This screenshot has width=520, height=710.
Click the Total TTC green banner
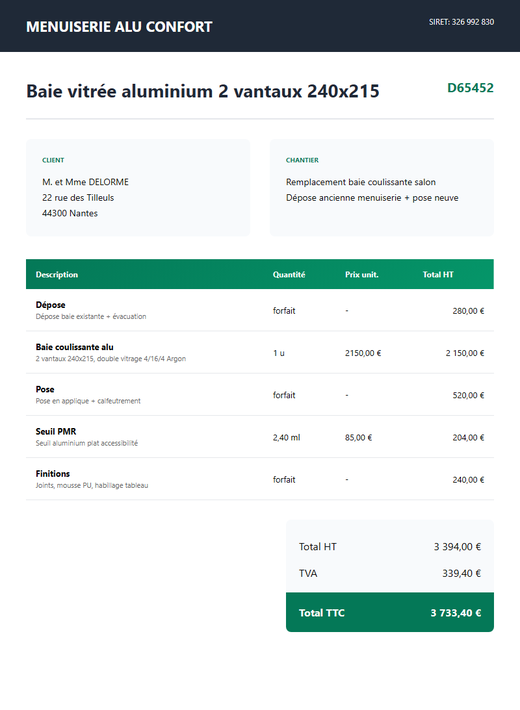click(390, 612)
